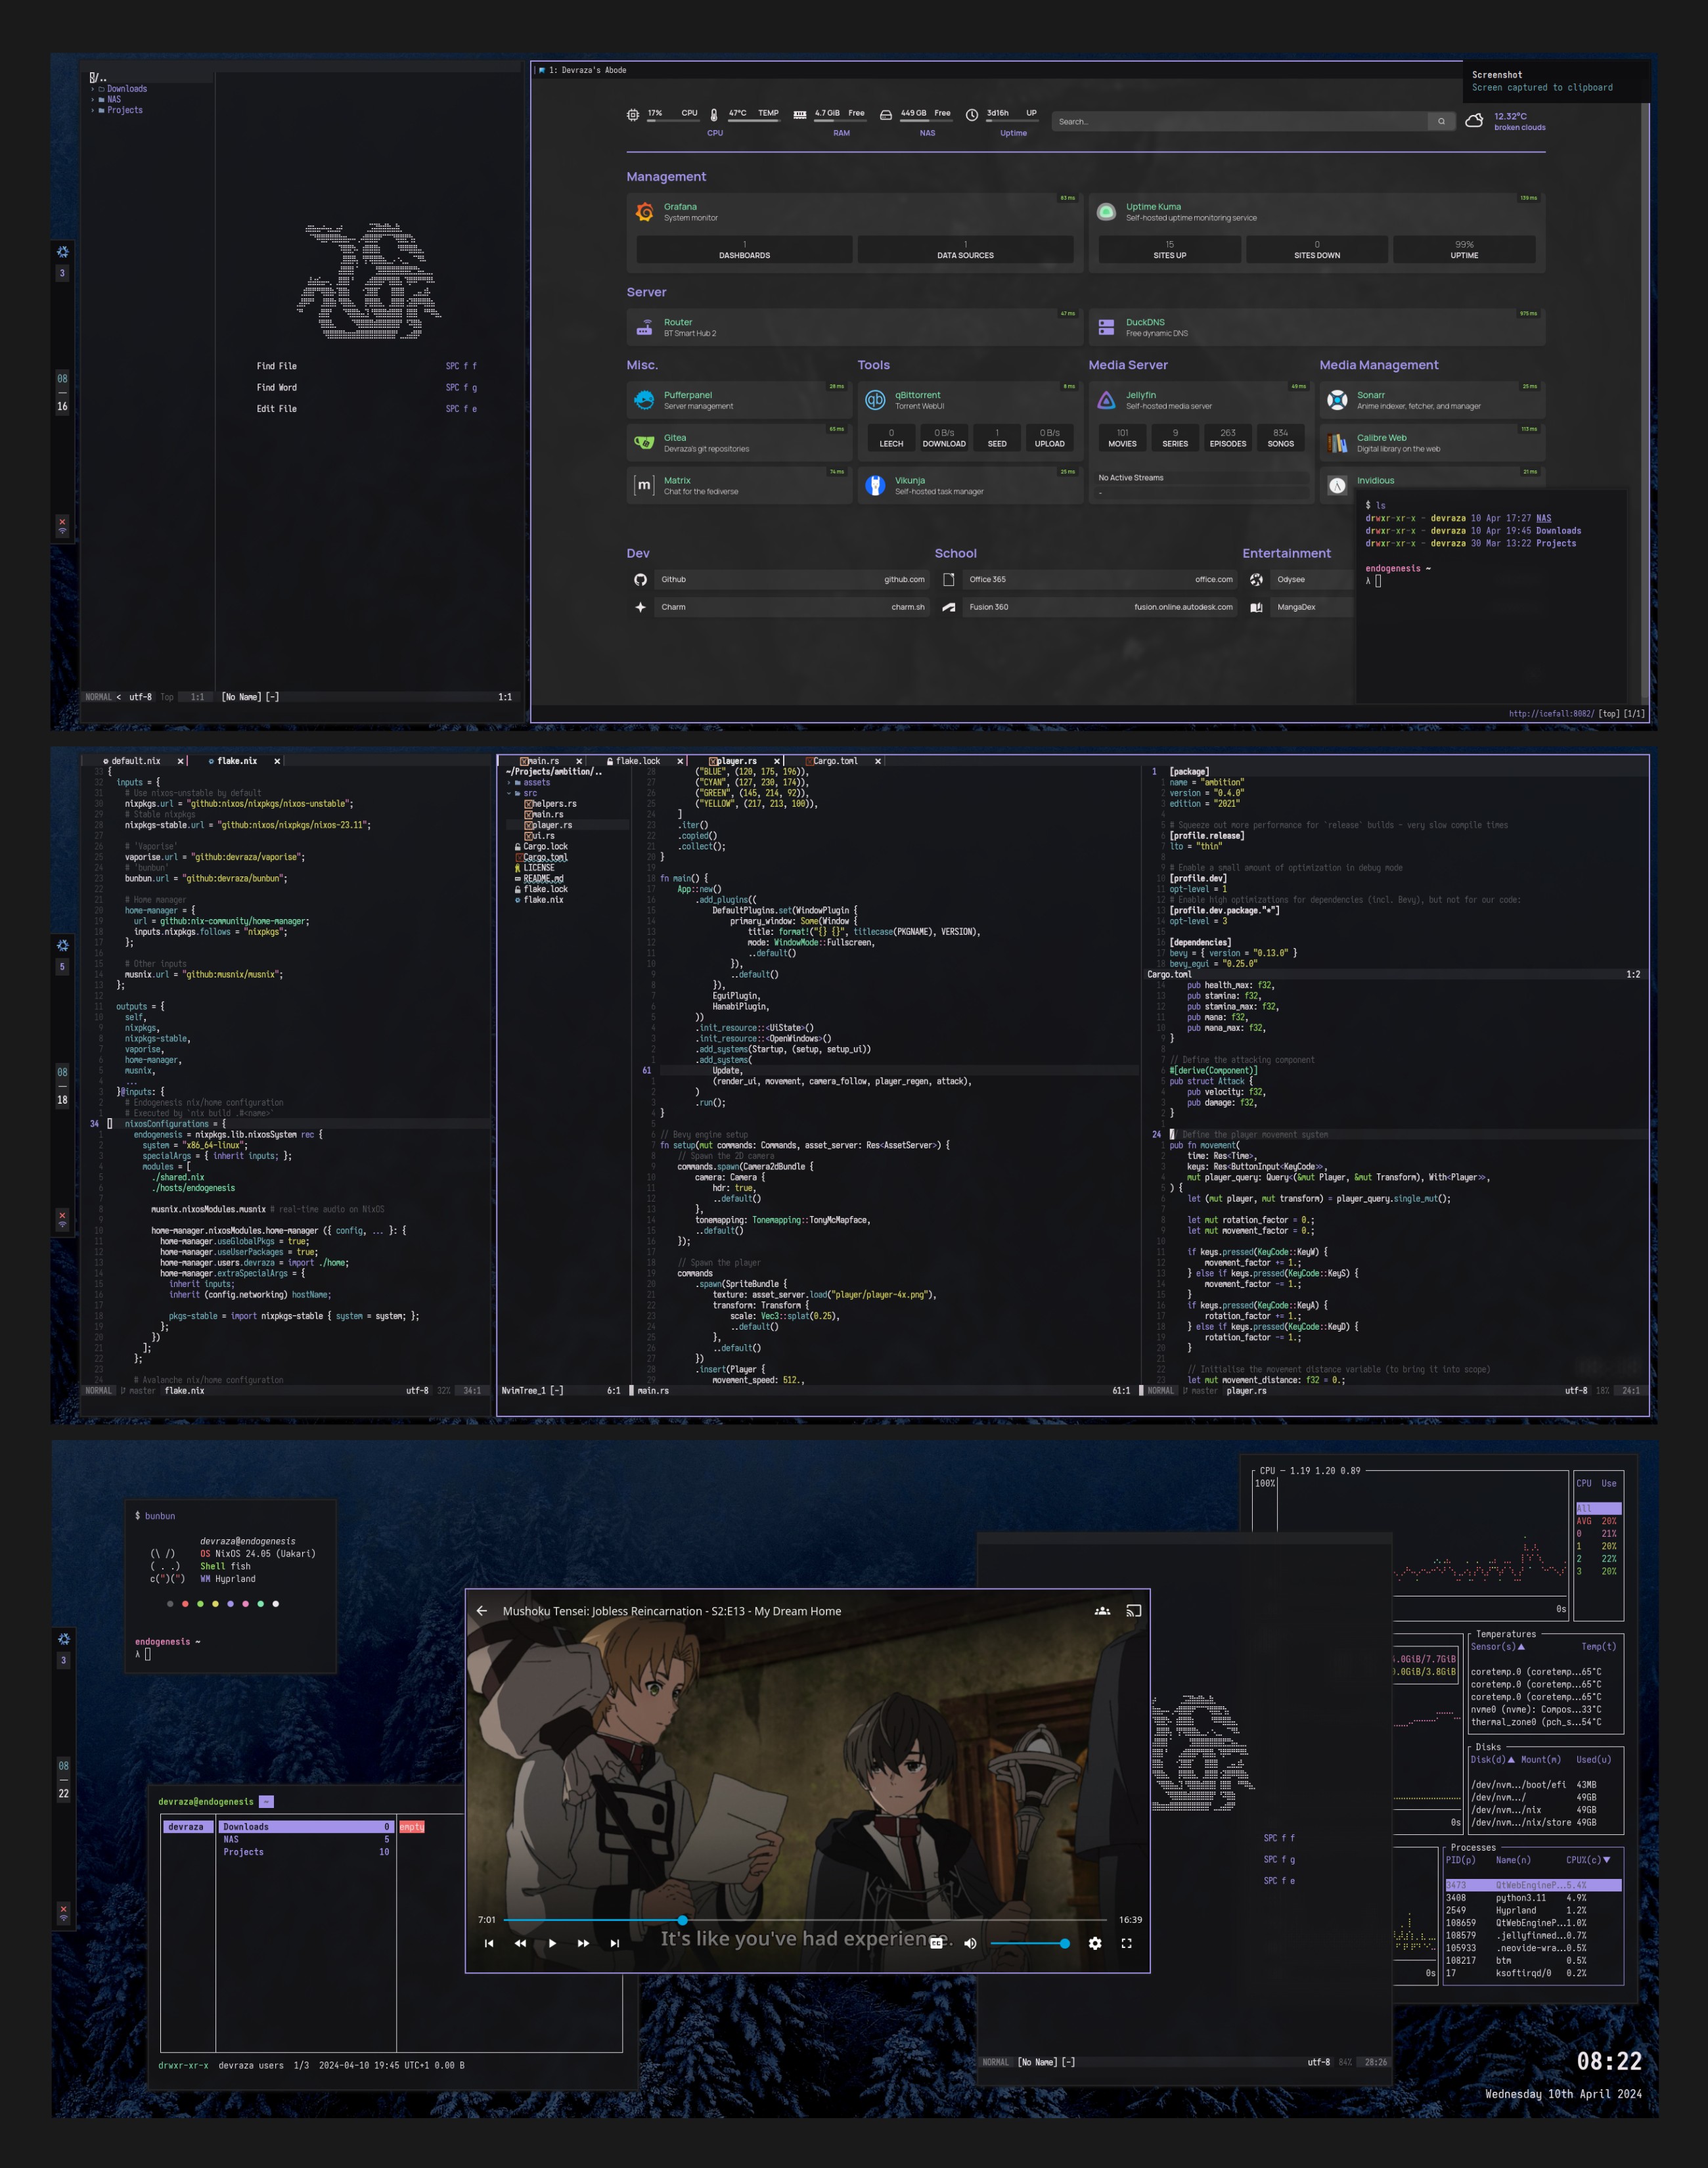The width and height of the screenshot is (1708, 2168).
Task: Sort processes by CPU%(c) column arrow
Action: tap(1606, 1860)
